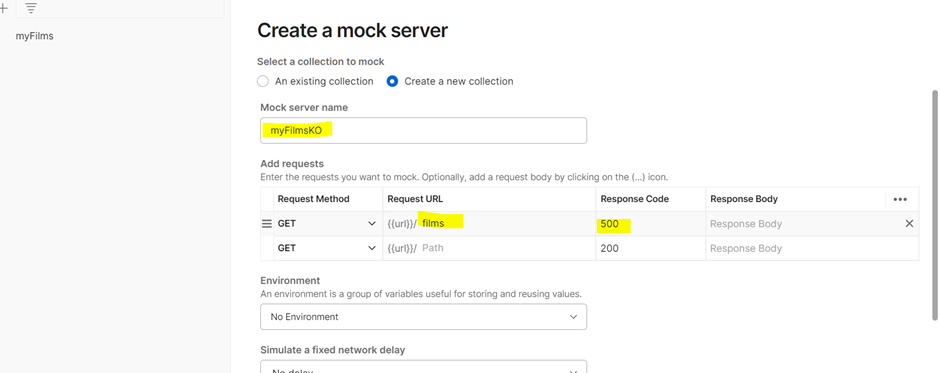The width and height of the screenshot is (940, 373).
Task: Click the first row Response Body cell
Action: [803, 224]
